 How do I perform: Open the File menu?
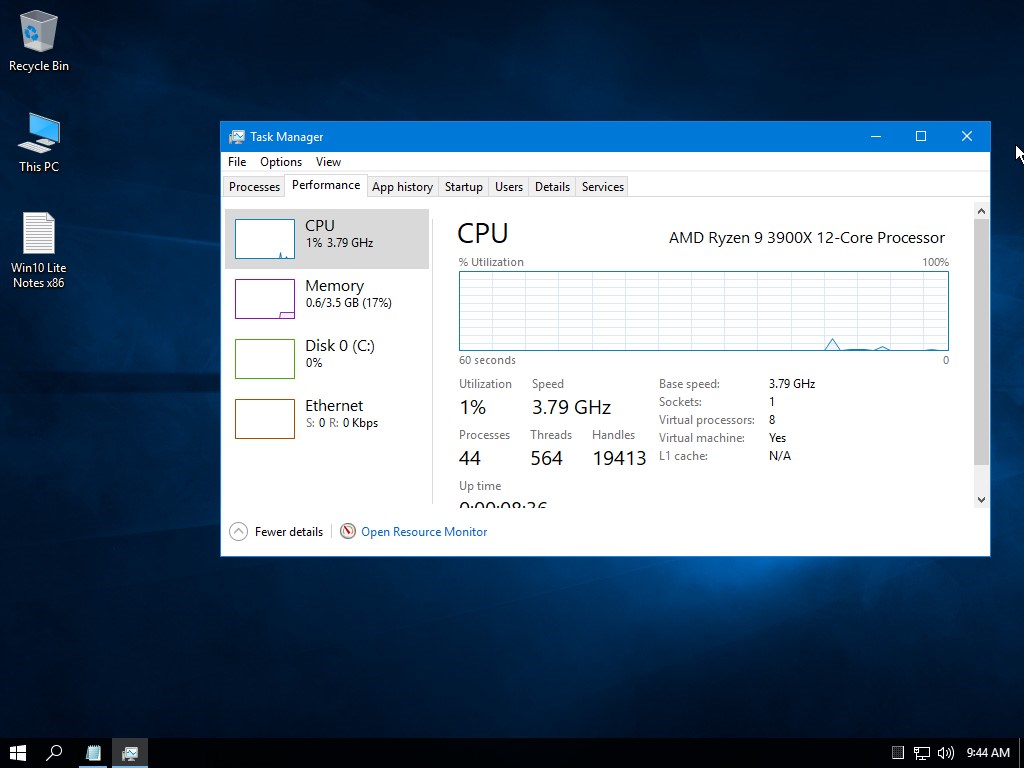[x=237, y=162]
